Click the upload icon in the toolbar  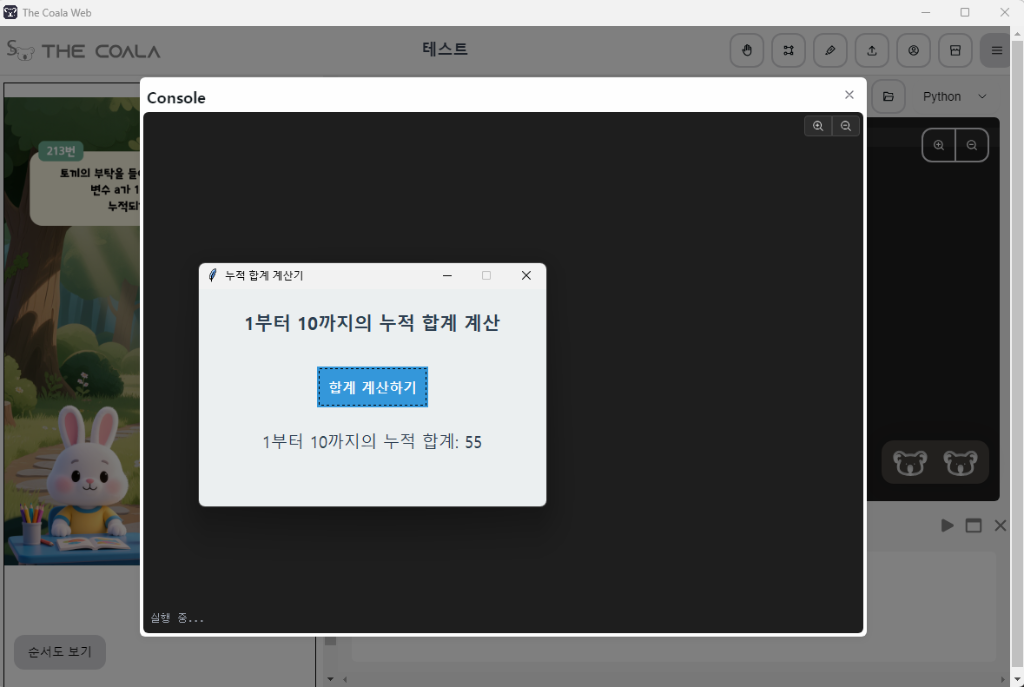(871, 50)
